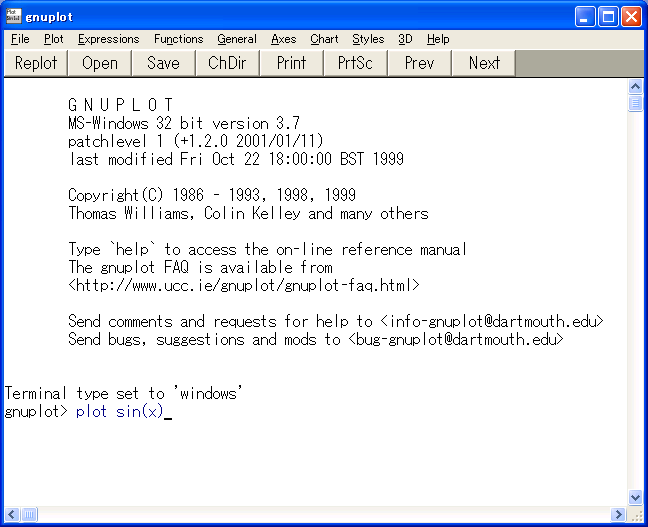Click the ChDir toolbar button
This screenshot has height=527, width=648.
pyautogui.click(x=228, y=63)
